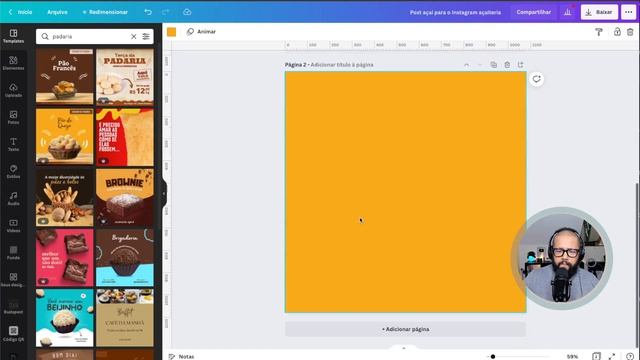640x360 pixels.
Task: Click the '+ Adicionar página' button
Action: pyautogui.click(x=405, y=329)
